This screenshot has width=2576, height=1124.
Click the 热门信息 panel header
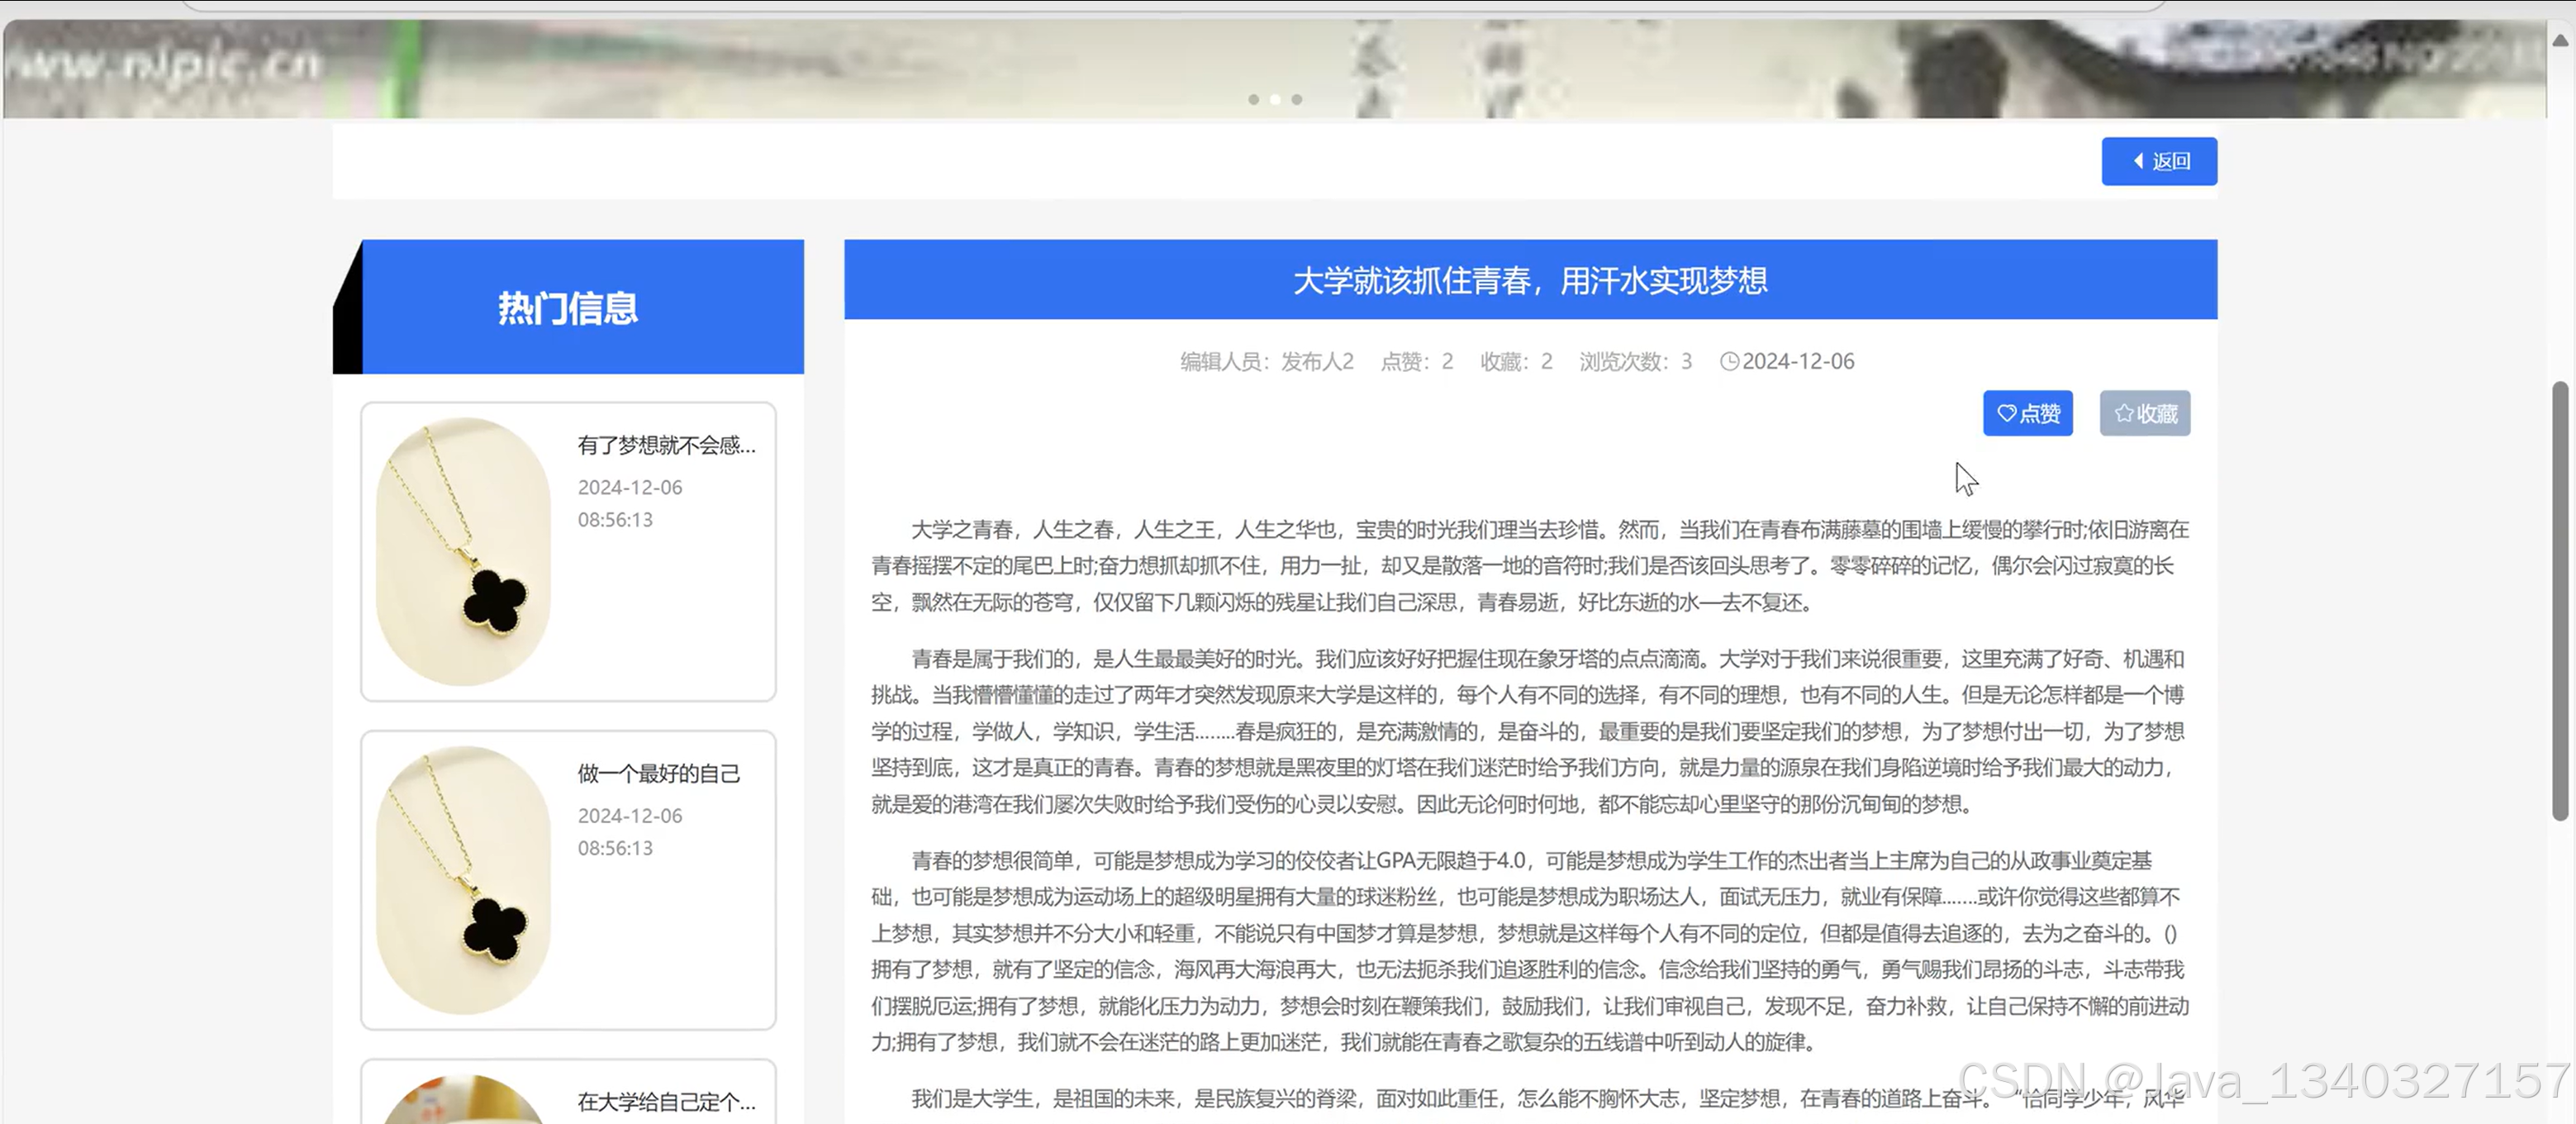567,307
